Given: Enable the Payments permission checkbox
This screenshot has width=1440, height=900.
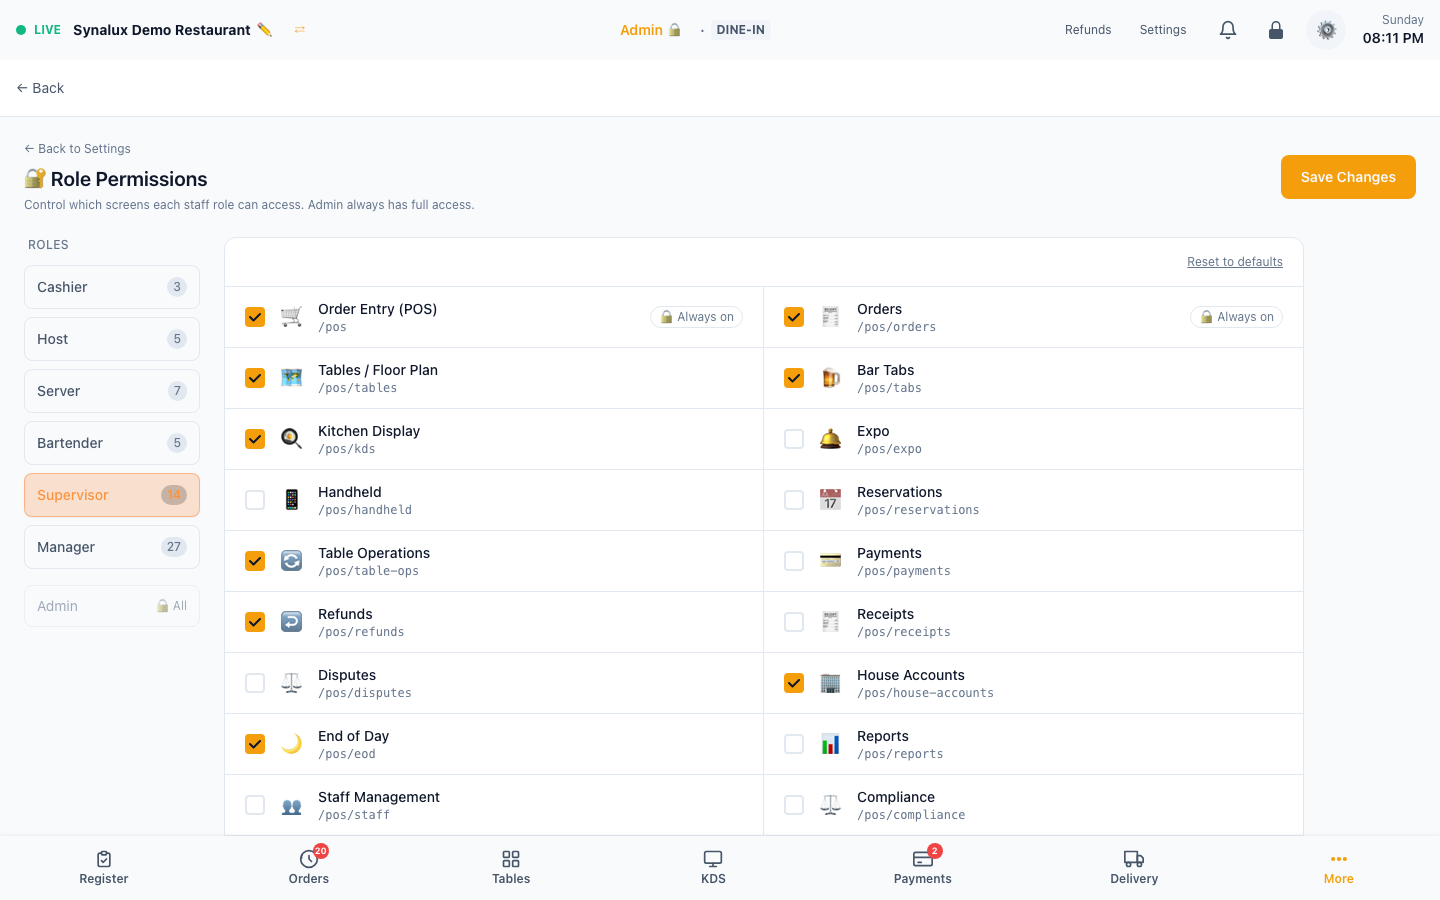Looking at the screenshot, I should (794, 561).
